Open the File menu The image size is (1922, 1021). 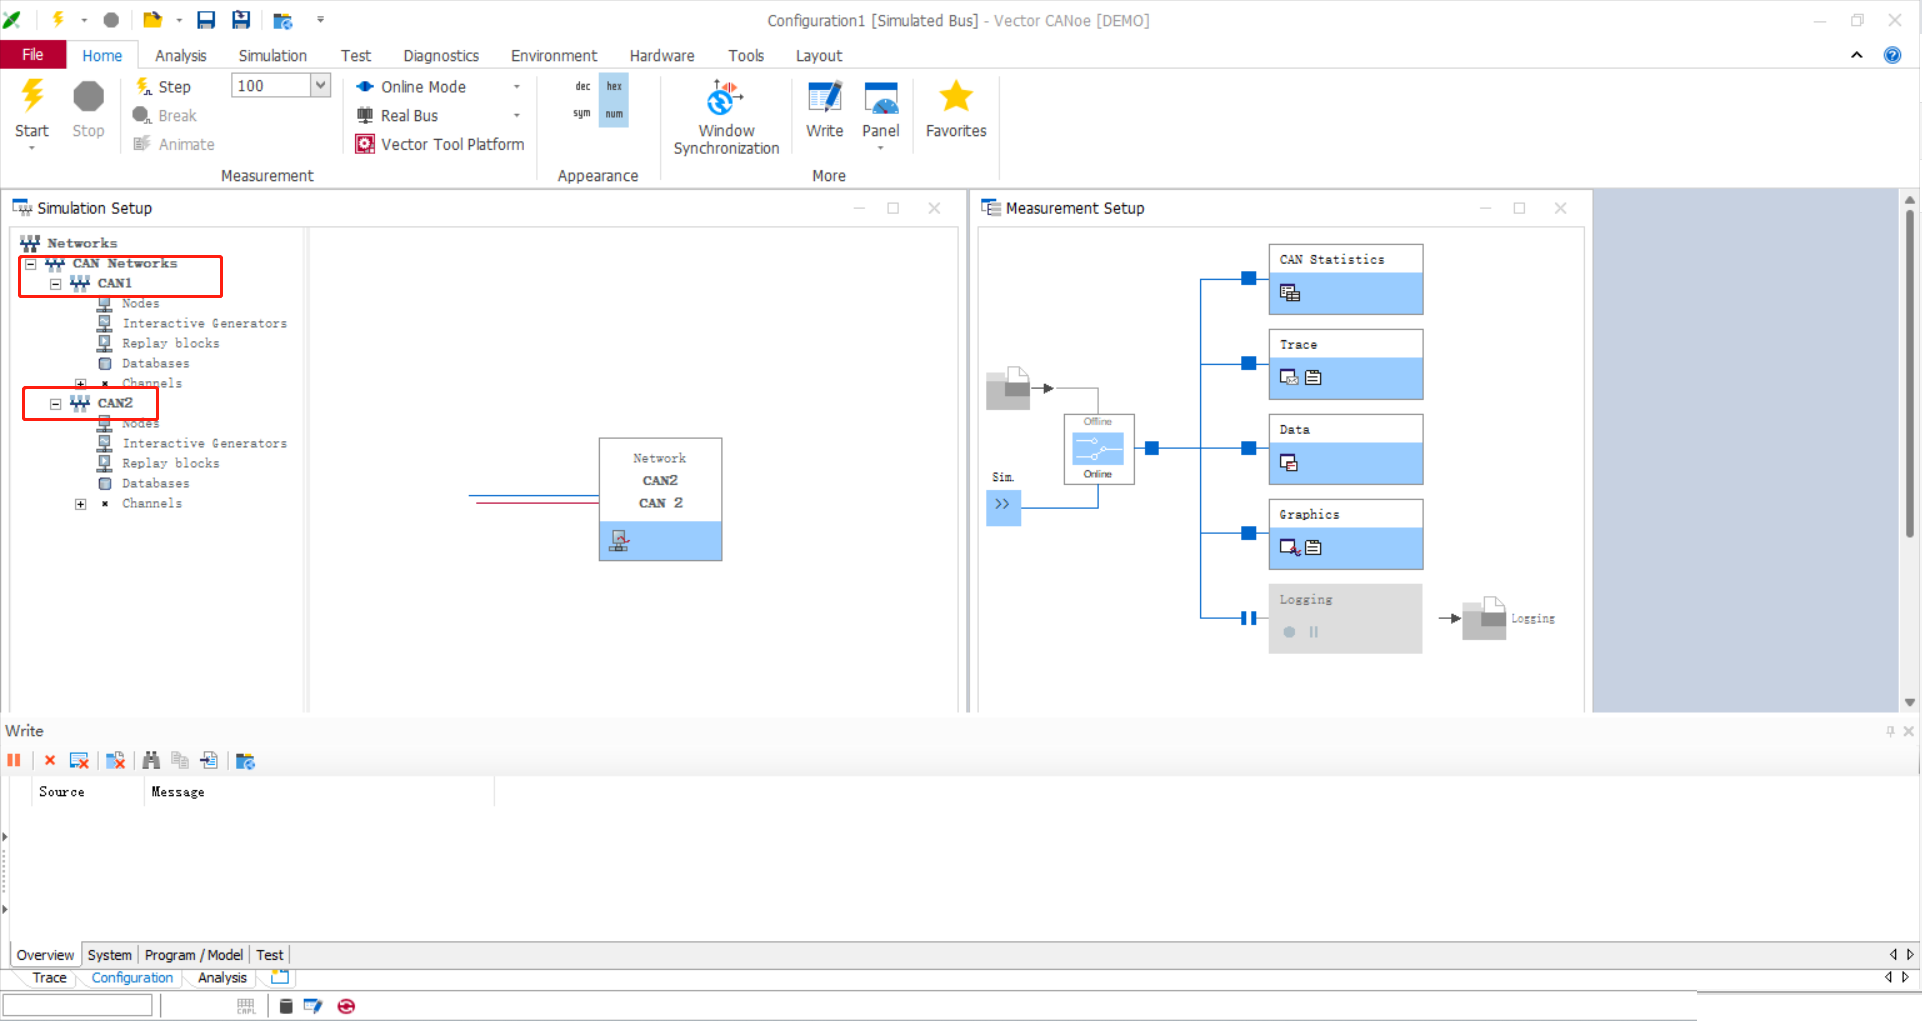coord(33,55)
